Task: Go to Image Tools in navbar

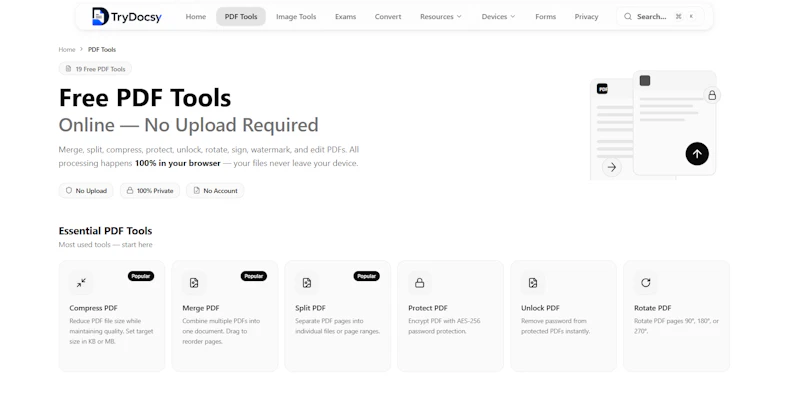Action: [x=296, y=17]
